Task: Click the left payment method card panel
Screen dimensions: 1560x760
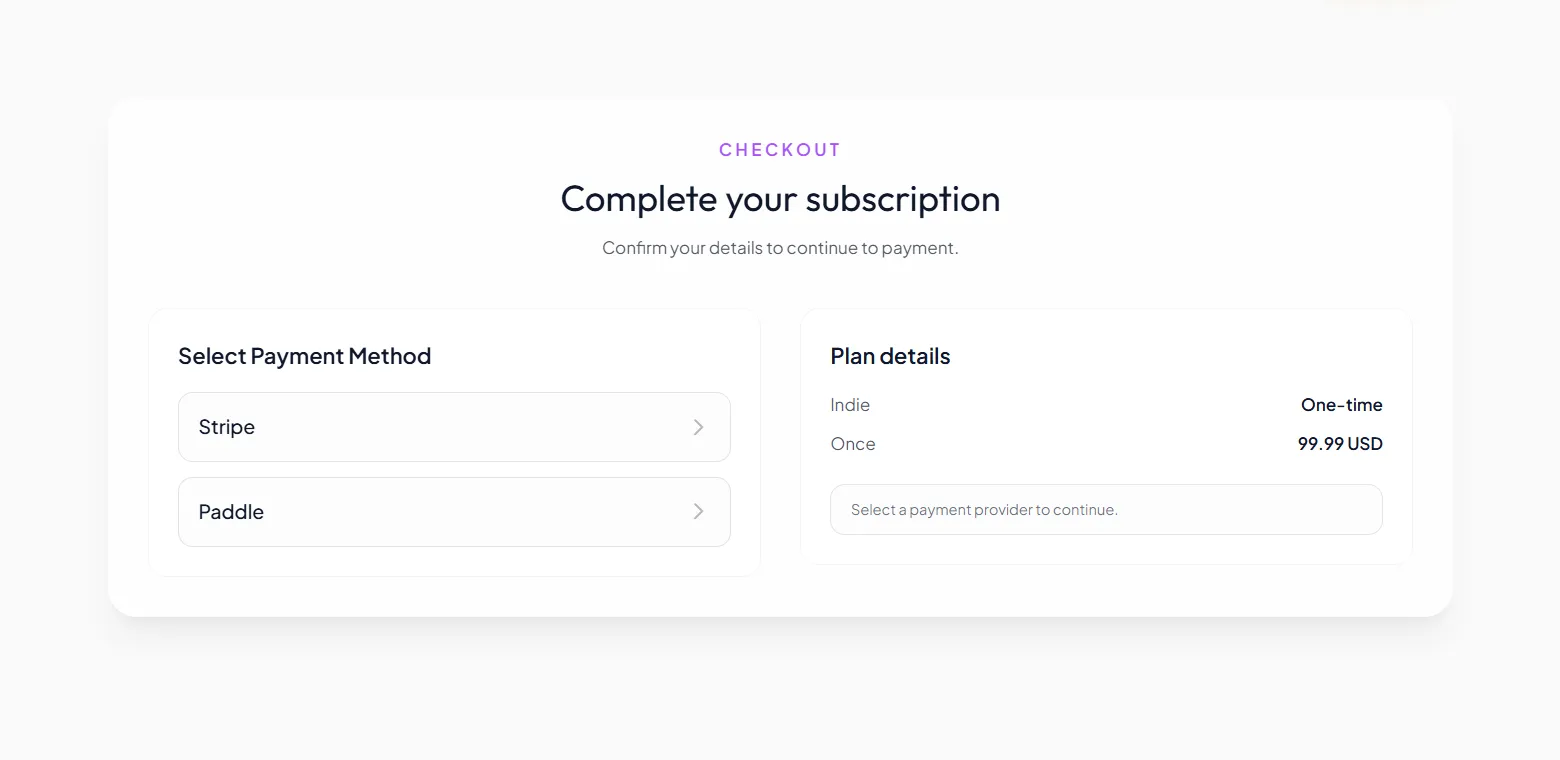Action: point(454,442)
